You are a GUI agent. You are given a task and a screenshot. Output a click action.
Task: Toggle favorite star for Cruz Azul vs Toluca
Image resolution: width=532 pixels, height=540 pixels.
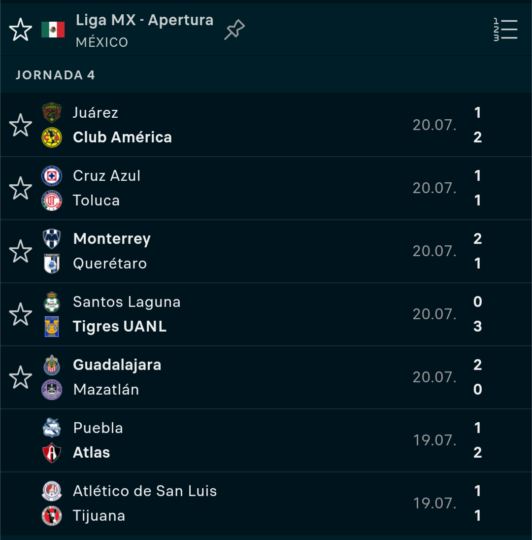coord(21,188)
